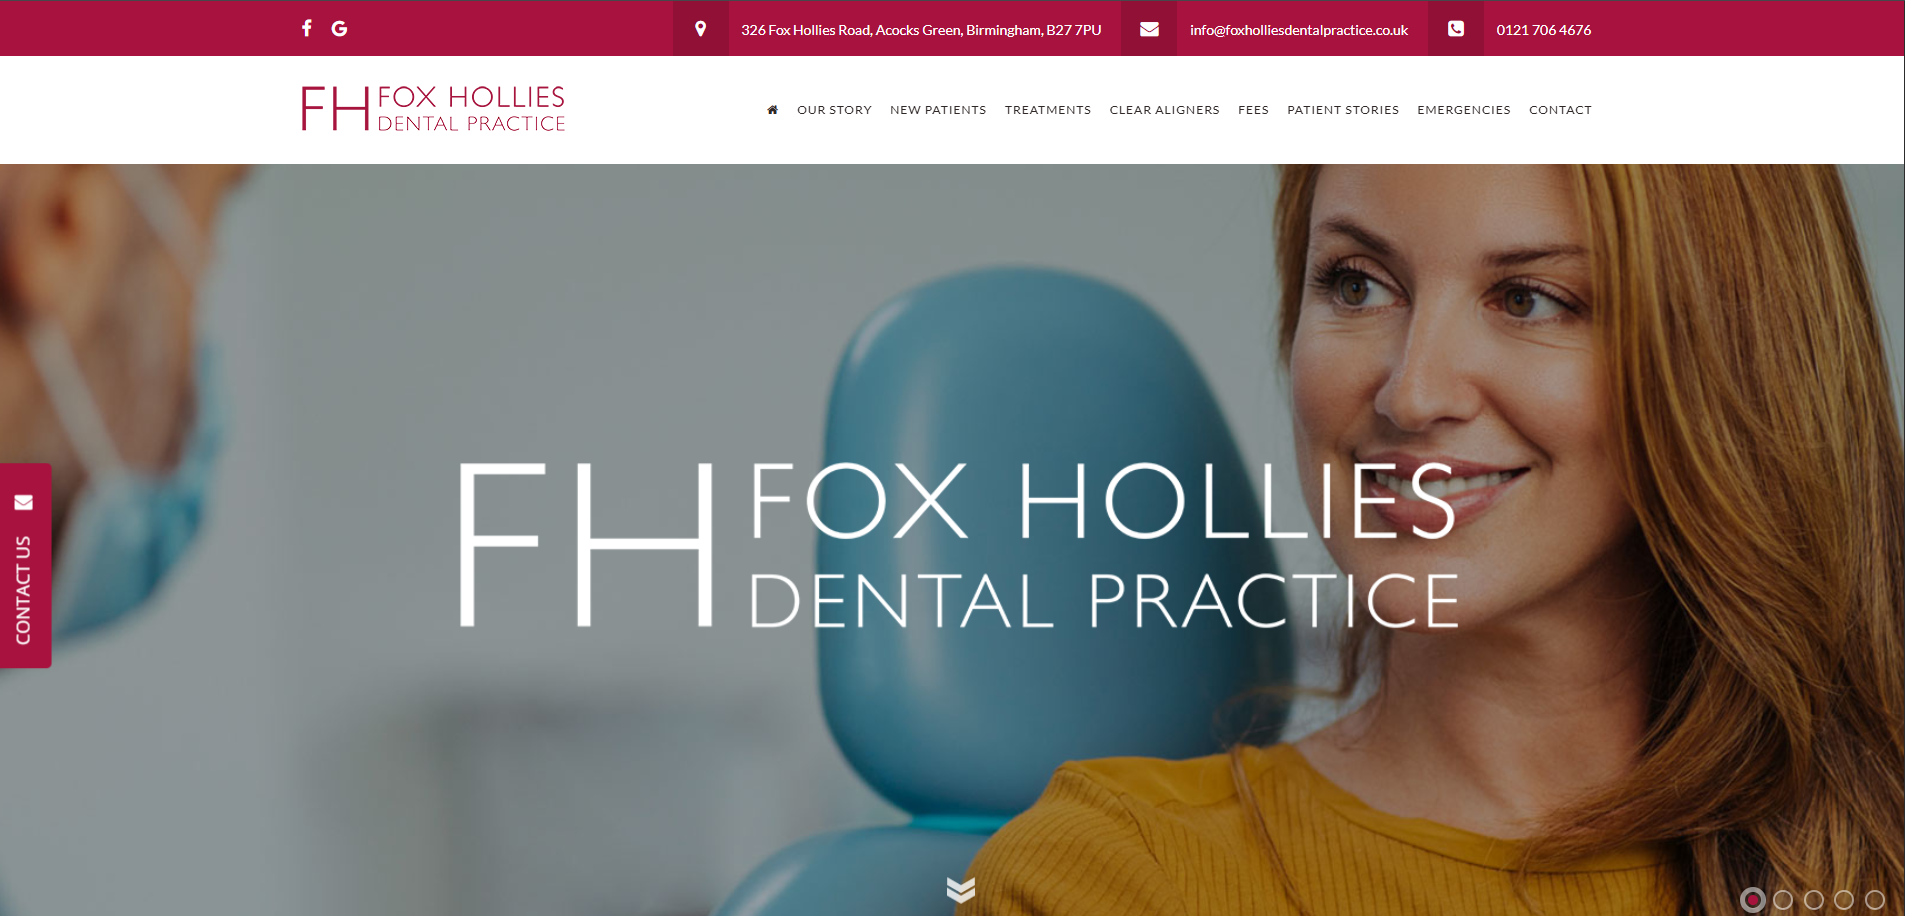This screenshot has height=916, width=1905.
Task: Select the last slider dot
Action: pos(1875,900)
